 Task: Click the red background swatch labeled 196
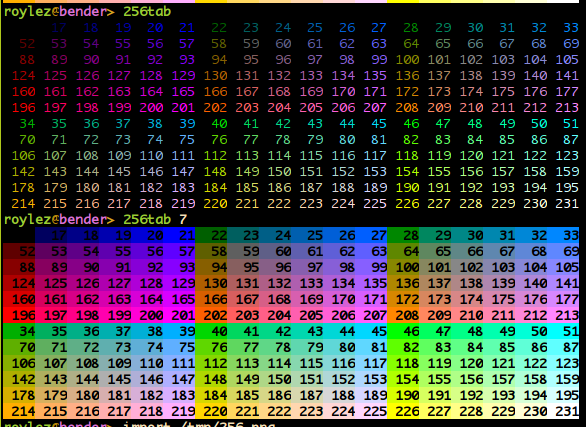coord(19,315)
